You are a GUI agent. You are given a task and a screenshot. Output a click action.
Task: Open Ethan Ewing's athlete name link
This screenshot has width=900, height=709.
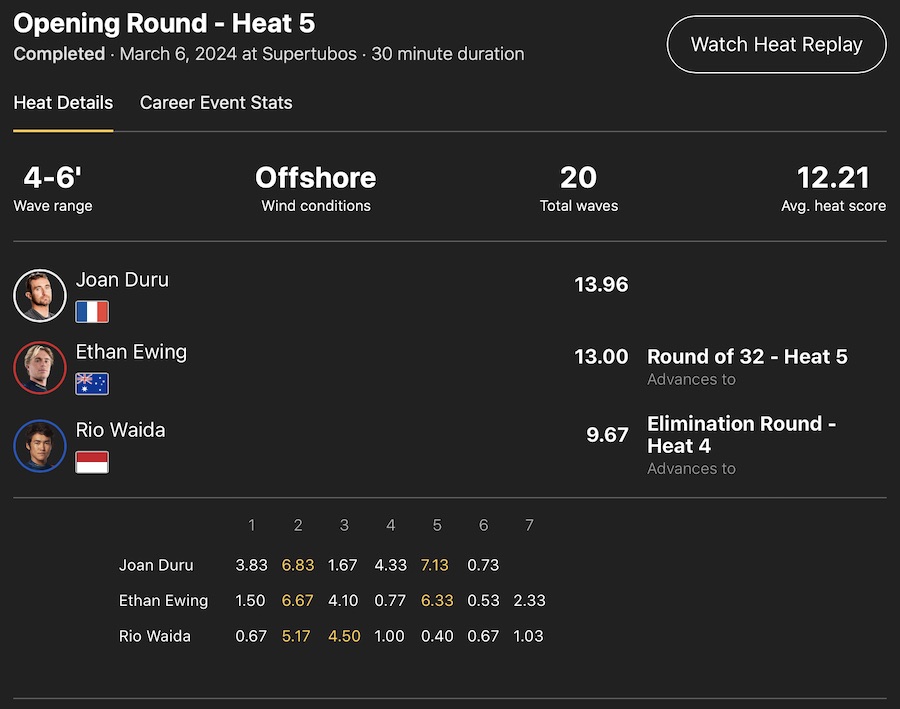(131, 352)
